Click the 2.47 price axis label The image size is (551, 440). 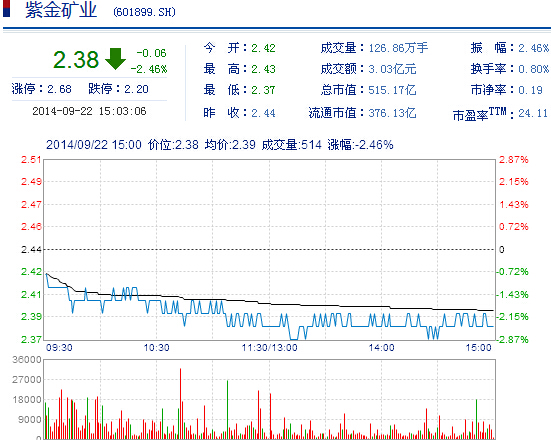tap(31, 204)
